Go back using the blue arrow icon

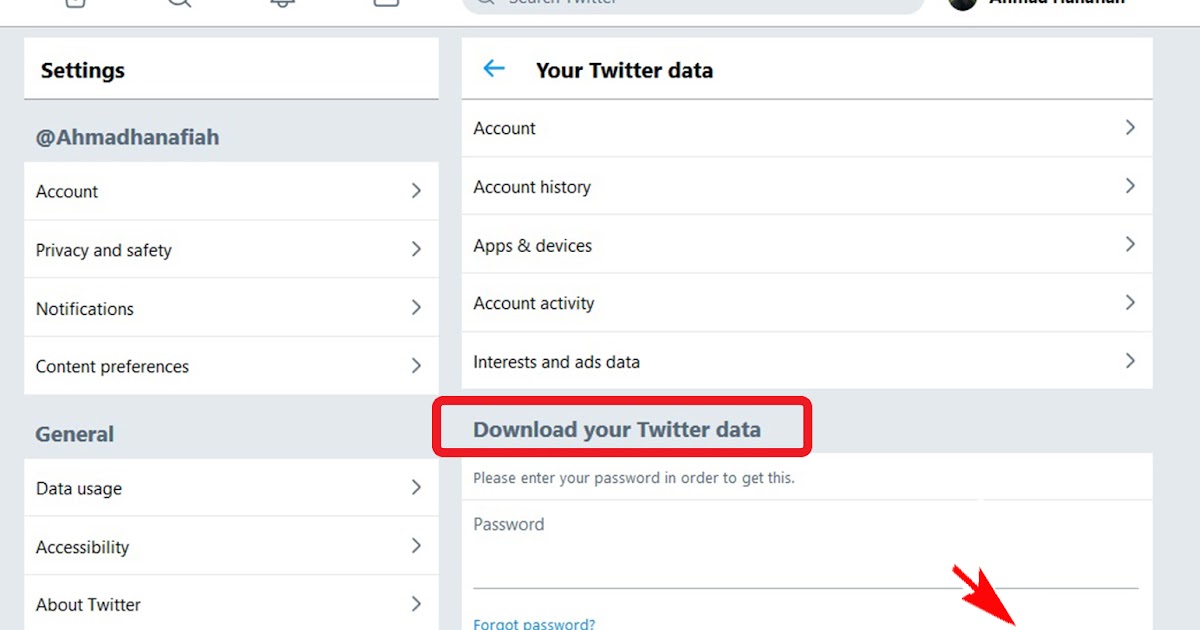[x=494, y=69]
